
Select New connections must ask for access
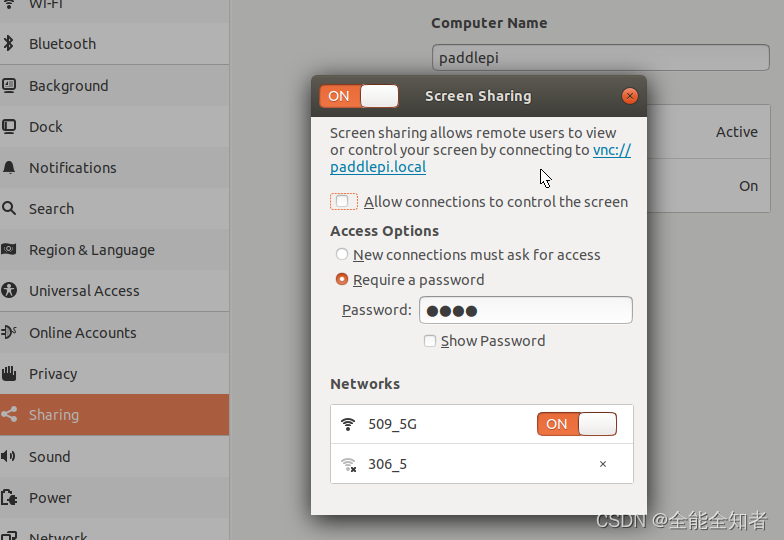click(342, 254)
